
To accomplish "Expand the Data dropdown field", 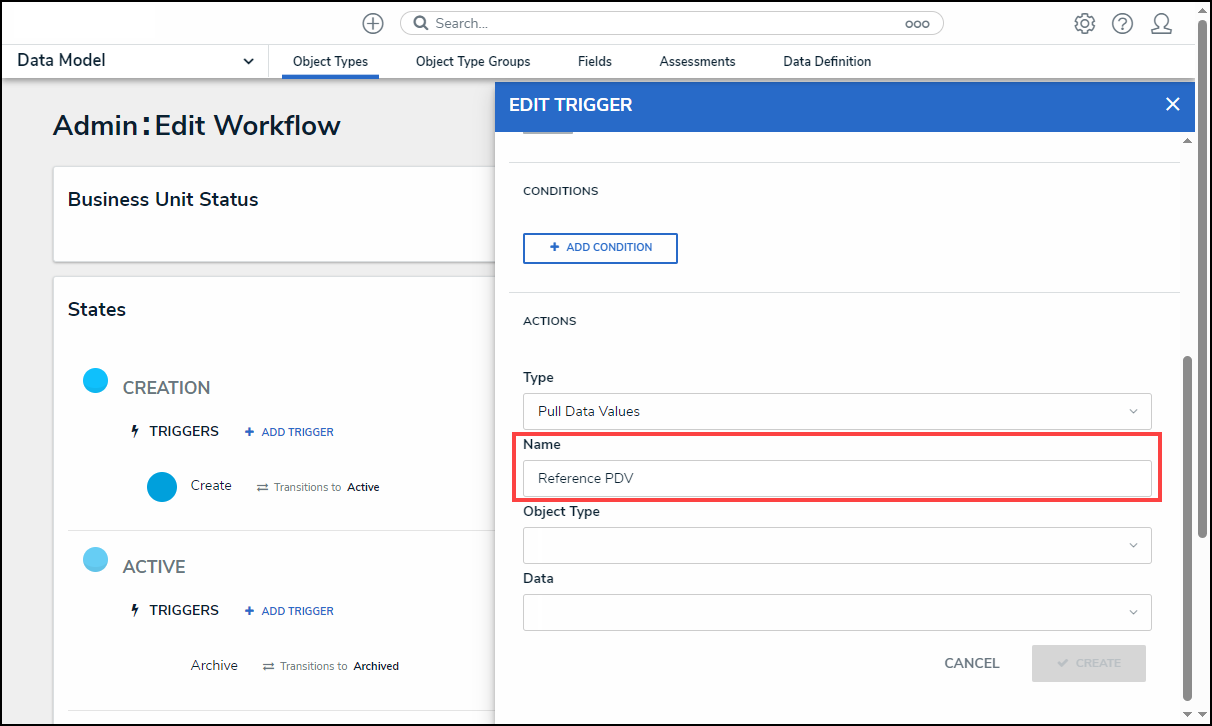I will point(836,612).
